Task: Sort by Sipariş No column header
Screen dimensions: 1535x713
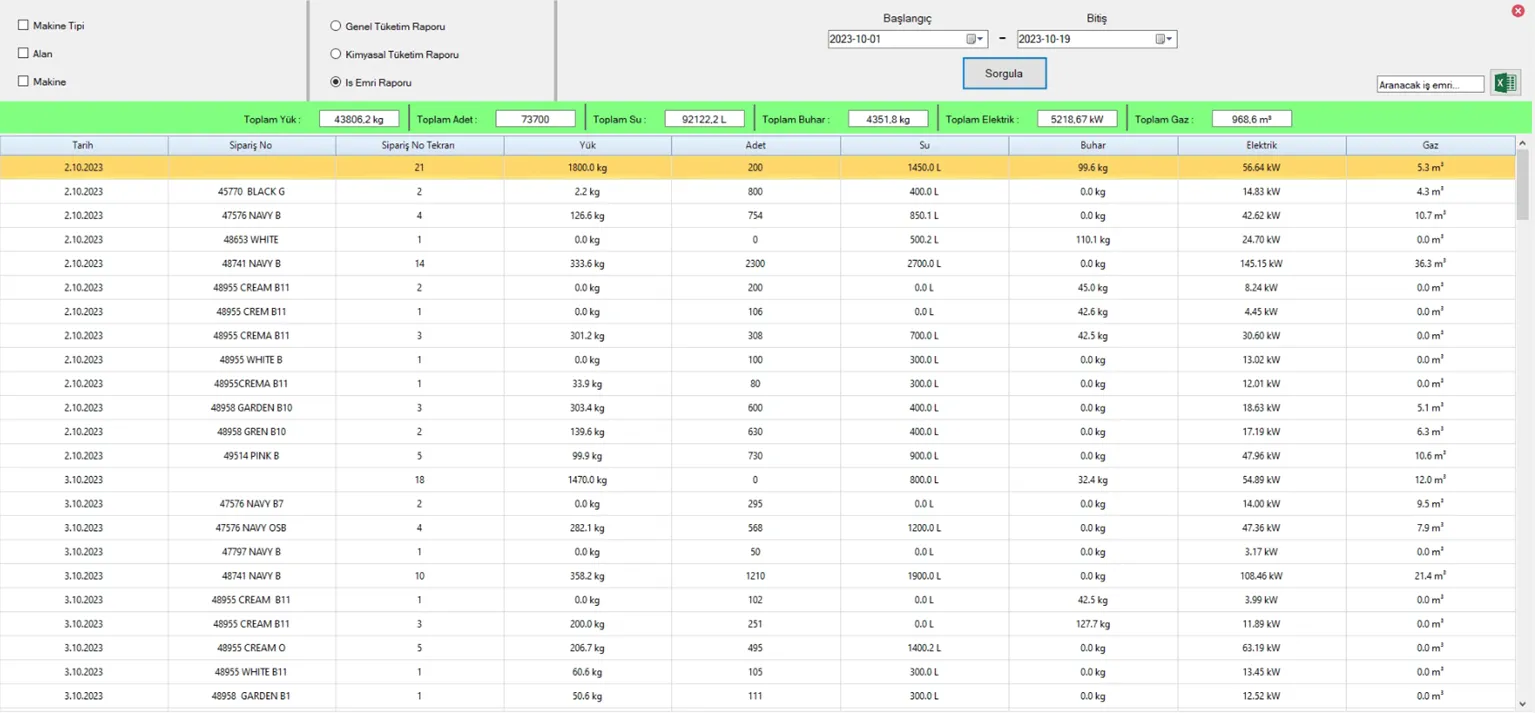Action: click(250, 146)
